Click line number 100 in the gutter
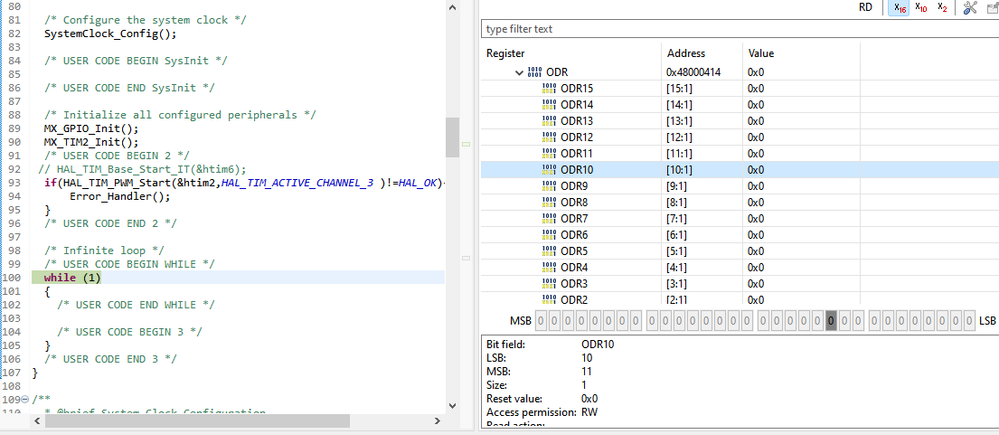The width and height of the screenshot is (999, 435). pos(11,278)
